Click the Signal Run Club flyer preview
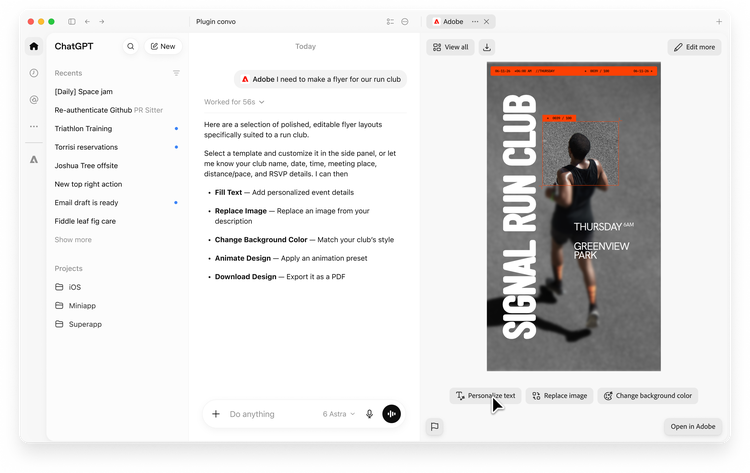 click(574, 216)
